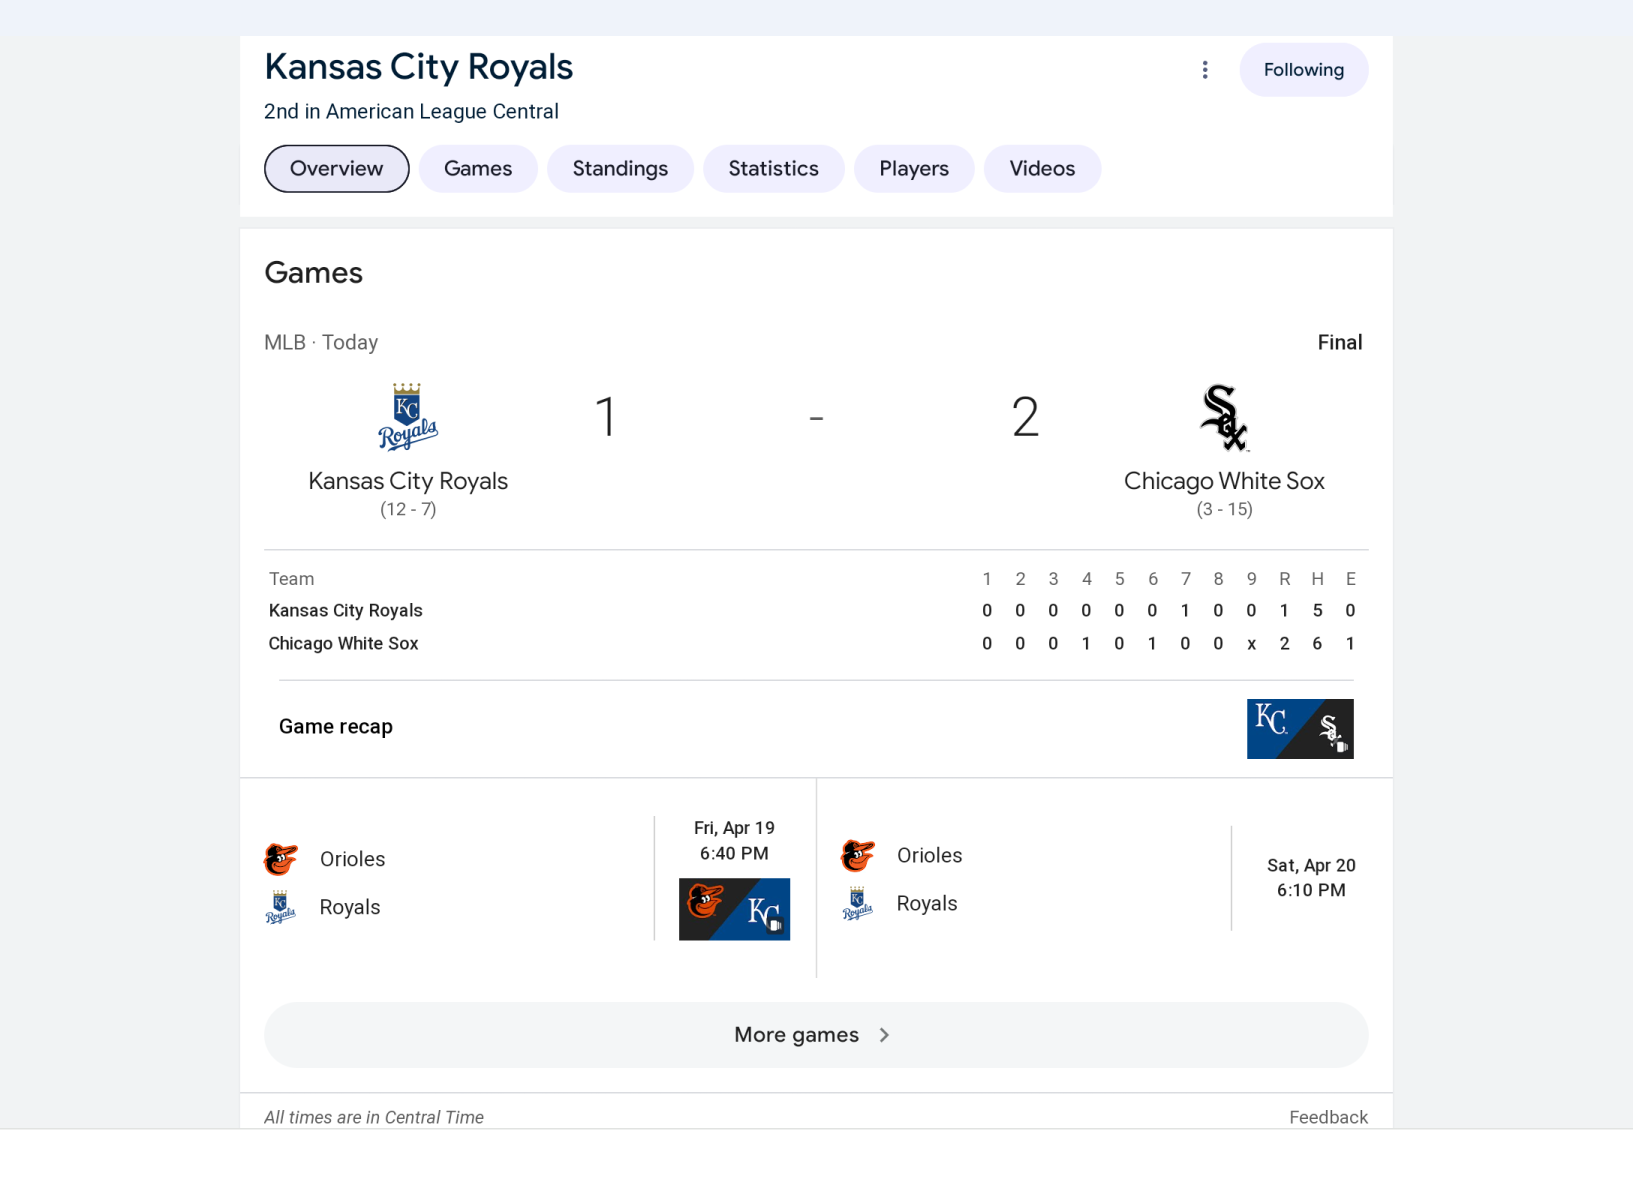Screen dimensions: 1633x1200
Task: Open the Orioles–KC video preview thumbnail
Action: click(734, 909)
